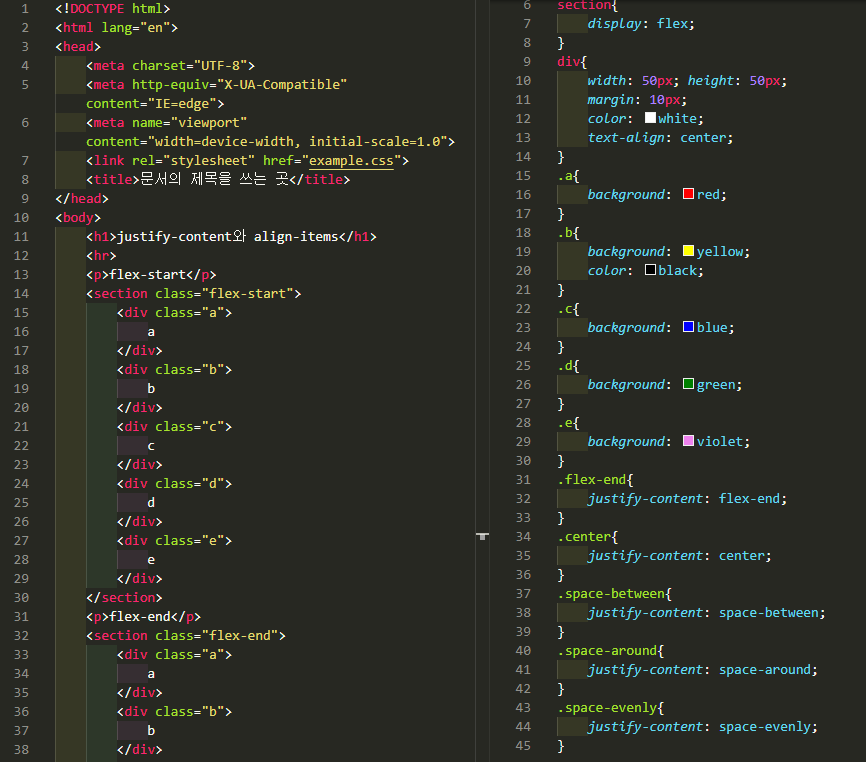This screenshot has width=866, height=762.
Task: Click the <hr> tag on line 12
Action: [x=101, y=256]
